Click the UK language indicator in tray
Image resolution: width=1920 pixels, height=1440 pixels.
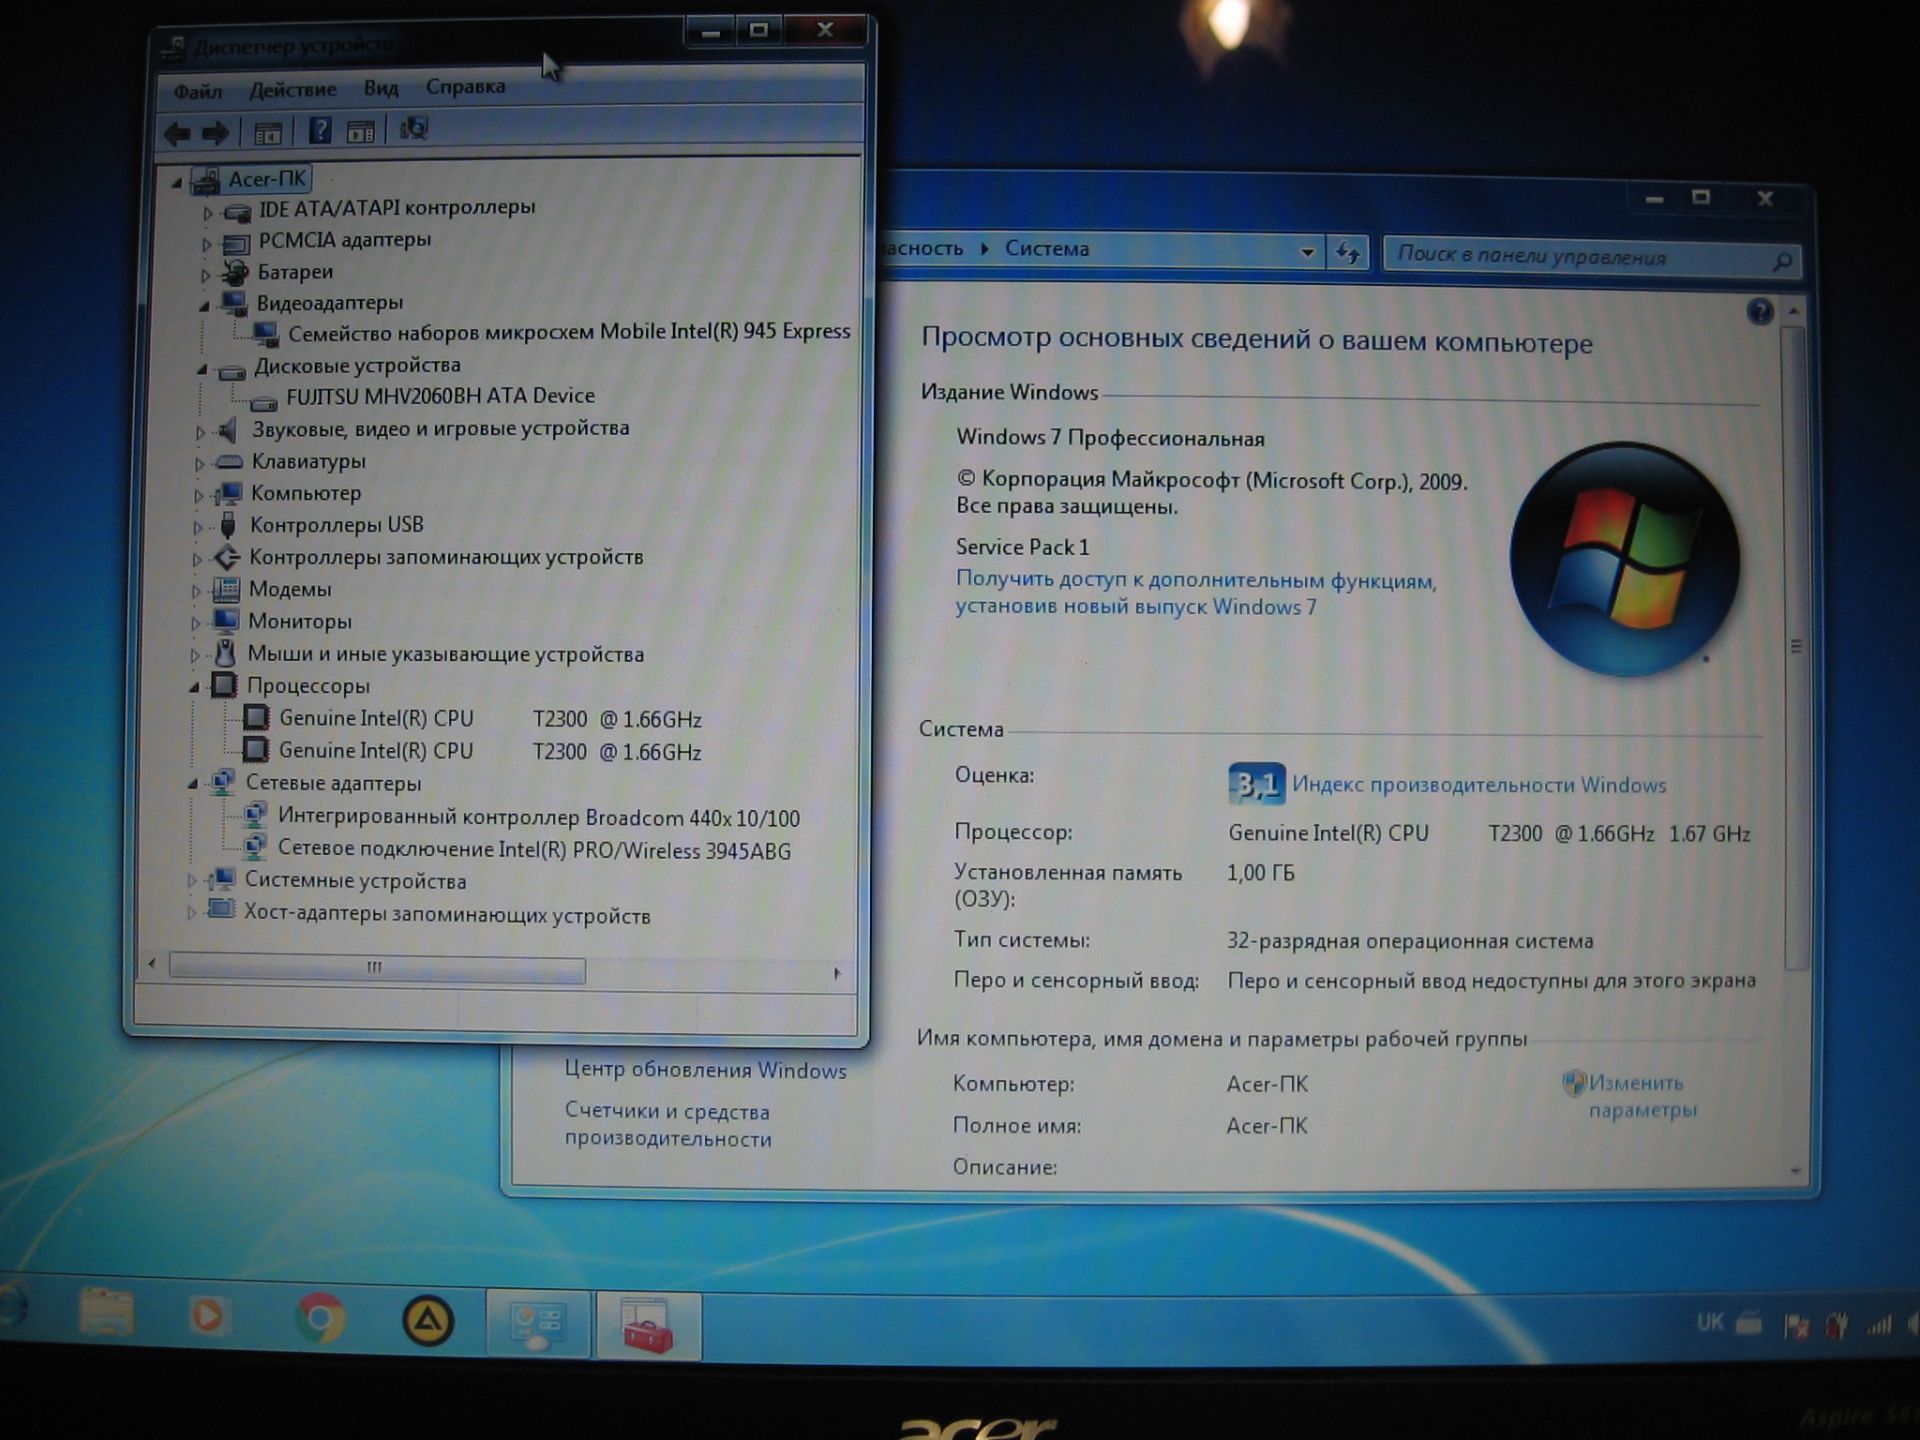point(1709,1322)
